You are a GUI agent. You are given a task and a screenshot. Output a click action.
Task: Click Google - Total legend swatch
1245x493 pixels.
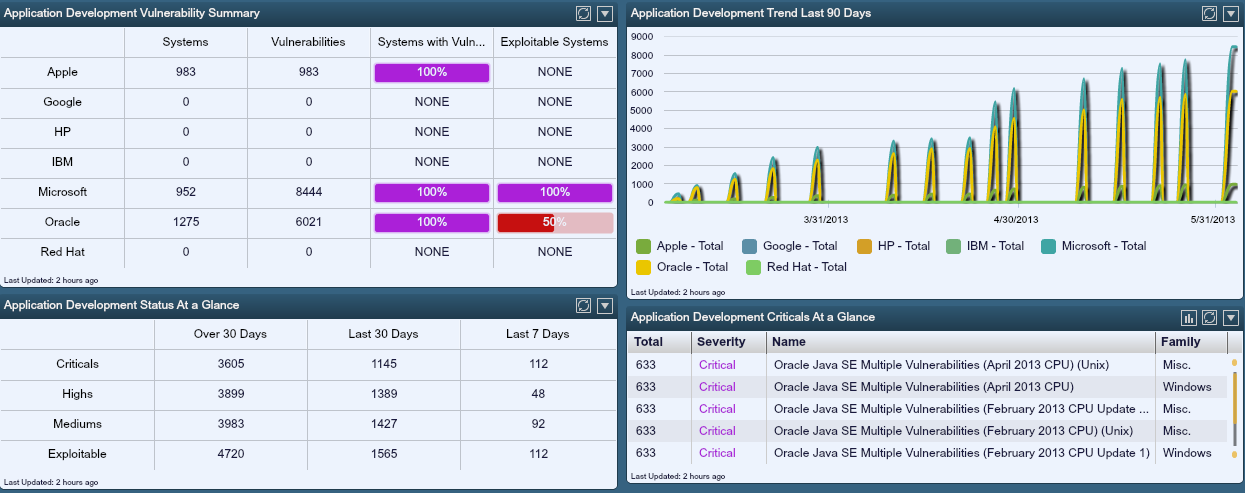tap(749, 246)
